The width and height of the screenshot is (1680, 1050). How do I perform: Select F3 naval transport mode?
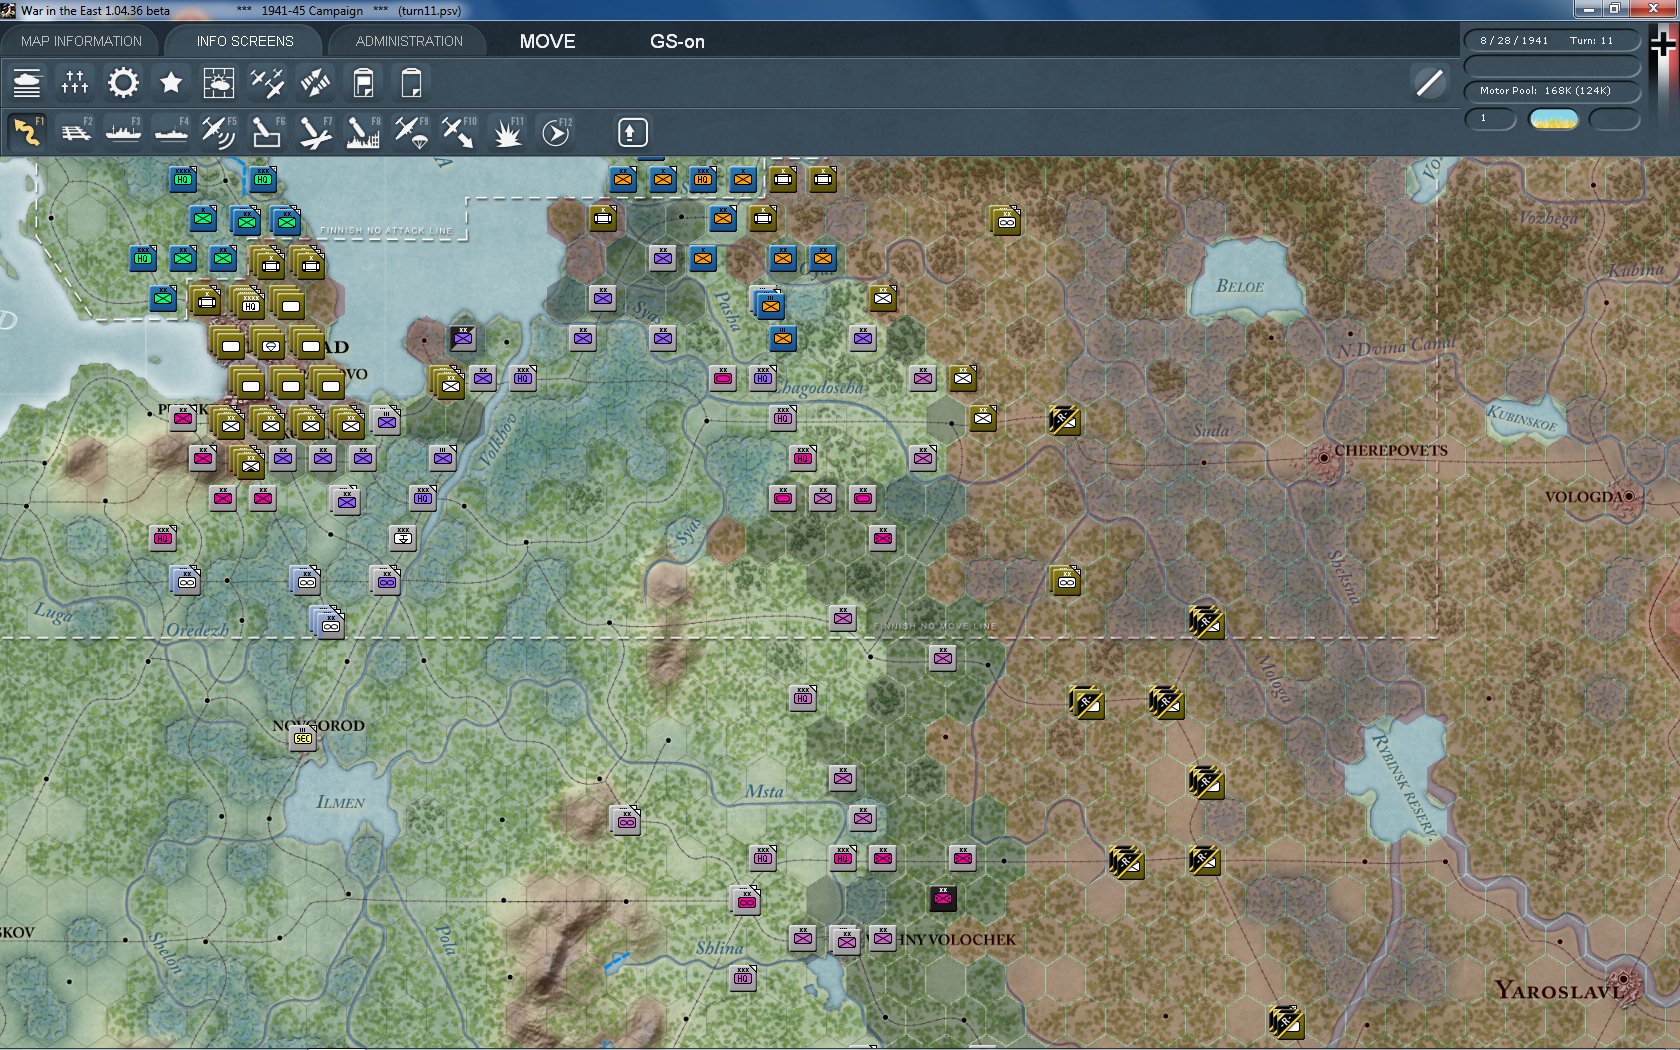123,132
